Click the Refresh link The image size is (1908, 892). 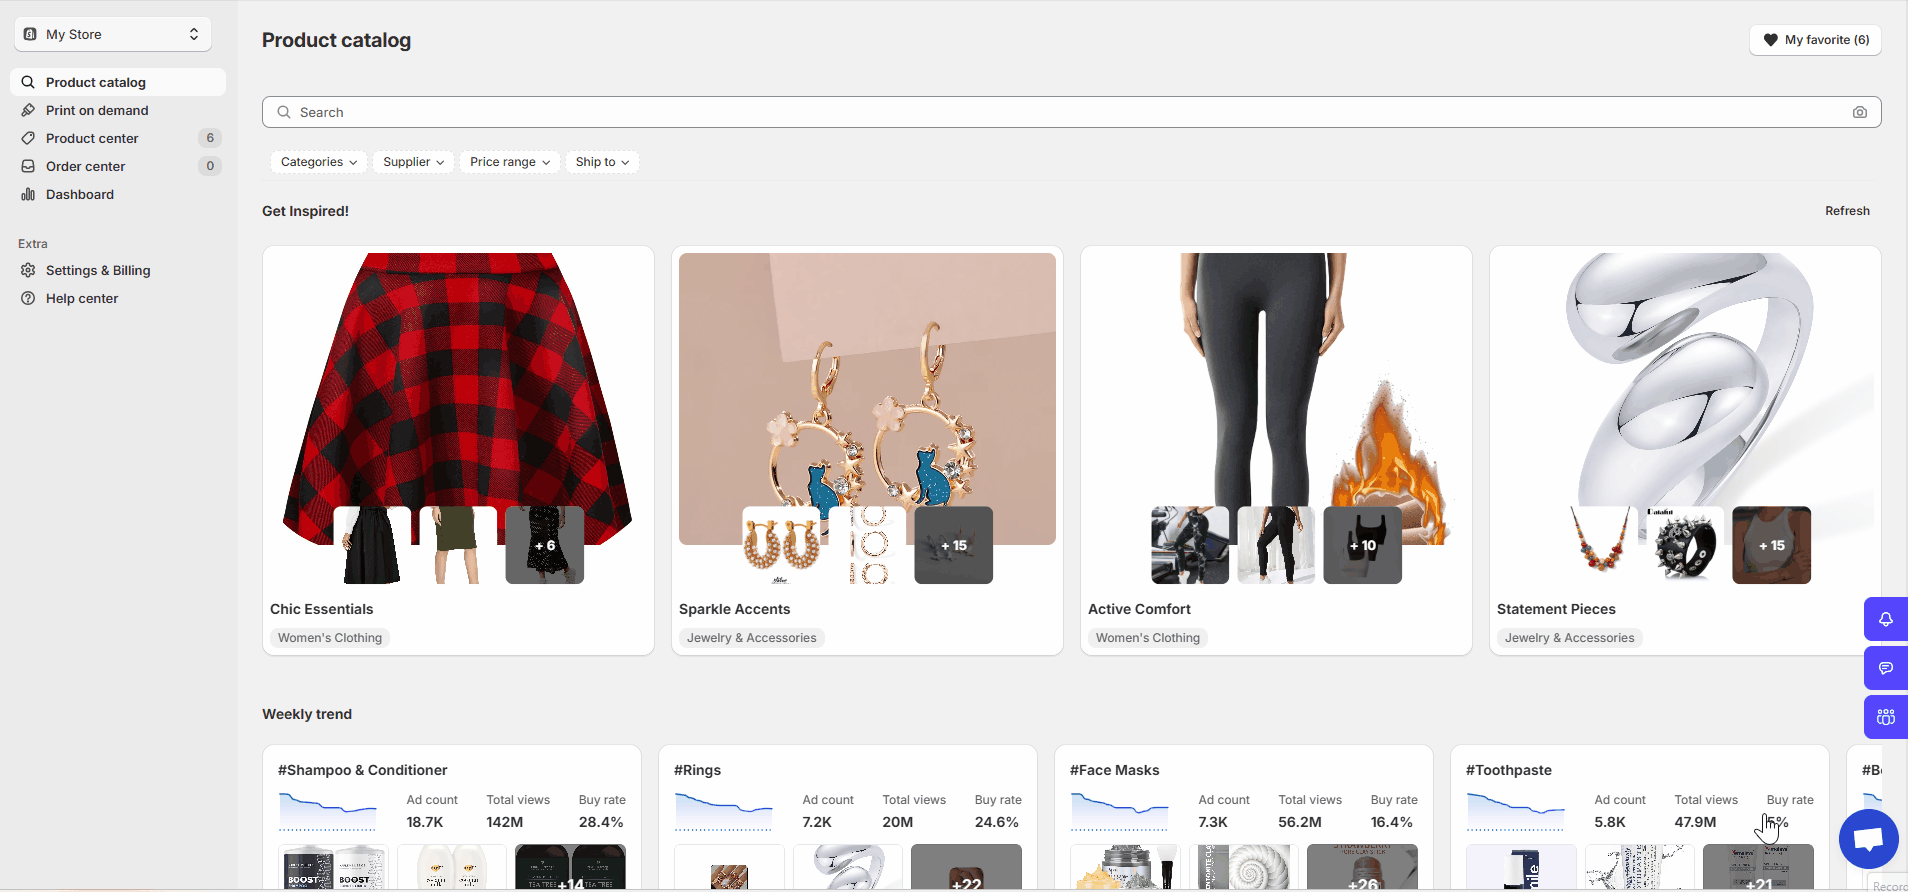(x=1846, y=211)
